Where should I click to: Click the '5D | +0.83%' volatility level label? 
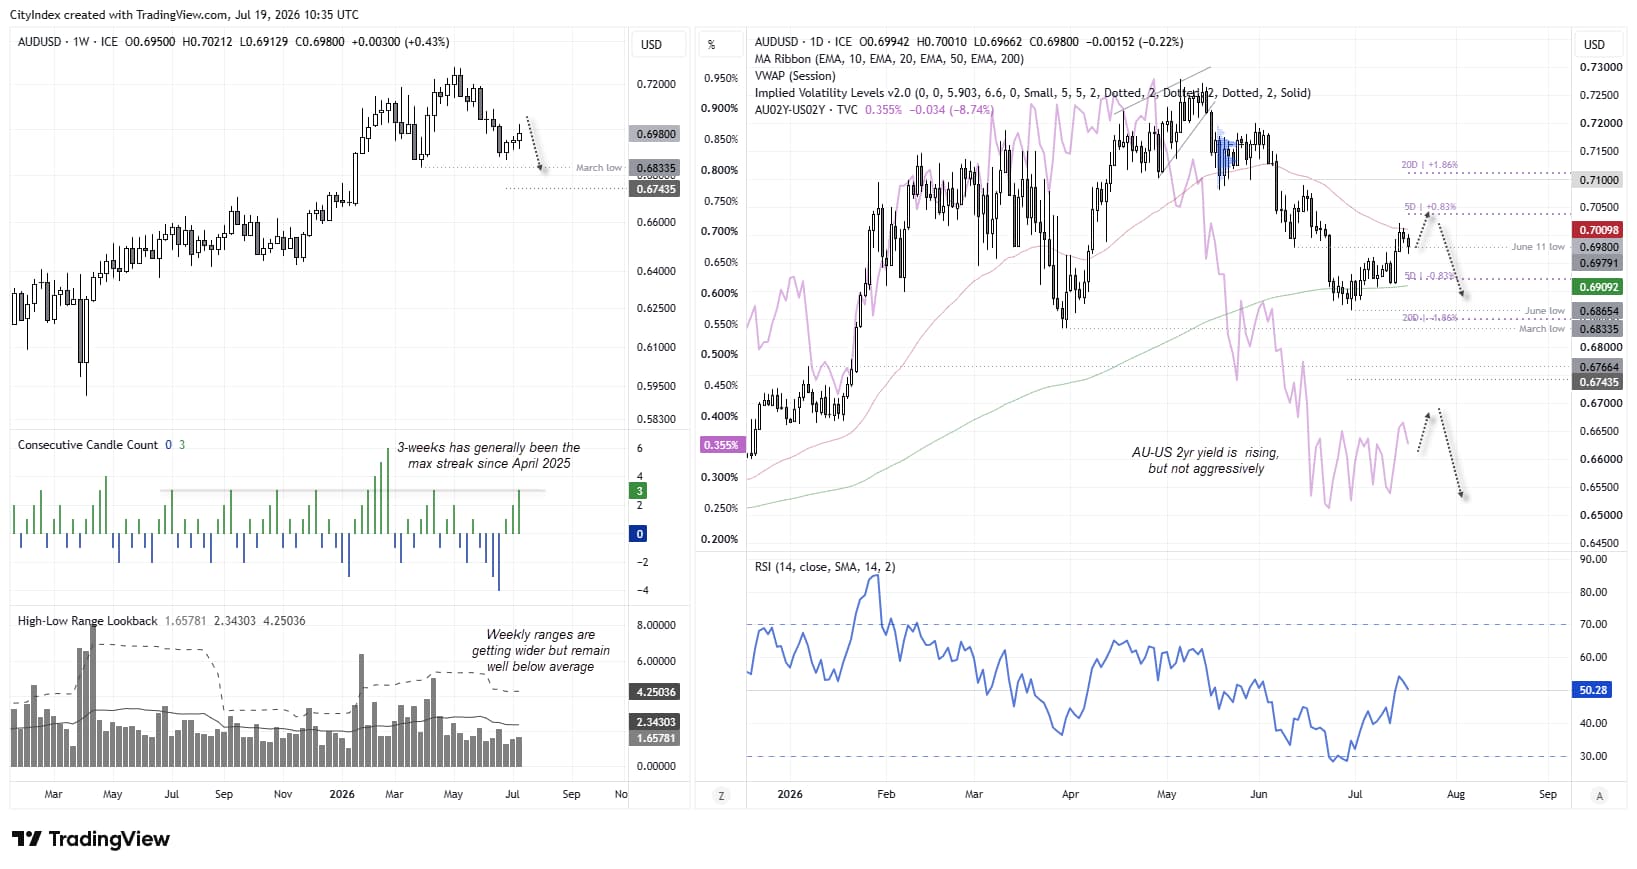(x=1430, y=207)
